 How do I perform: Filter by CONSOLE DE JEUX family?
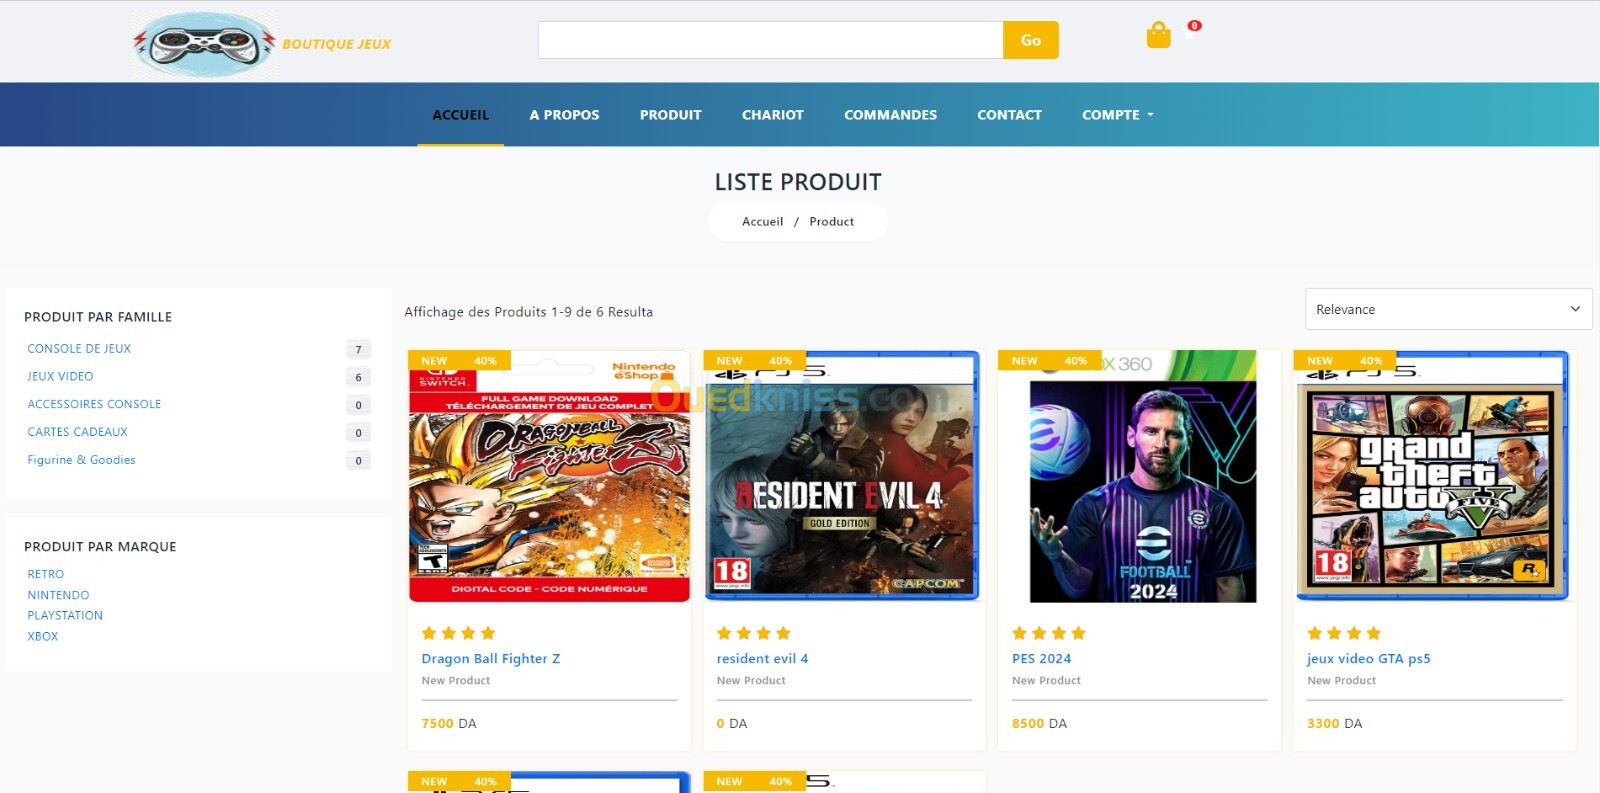pos(79,349)
